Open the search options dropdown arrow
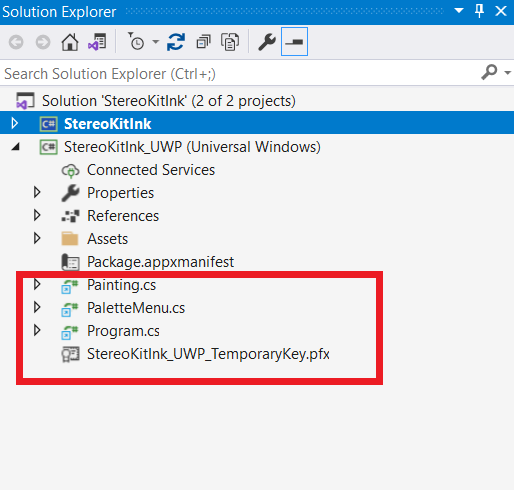514x490 pixels. (507, 72)
